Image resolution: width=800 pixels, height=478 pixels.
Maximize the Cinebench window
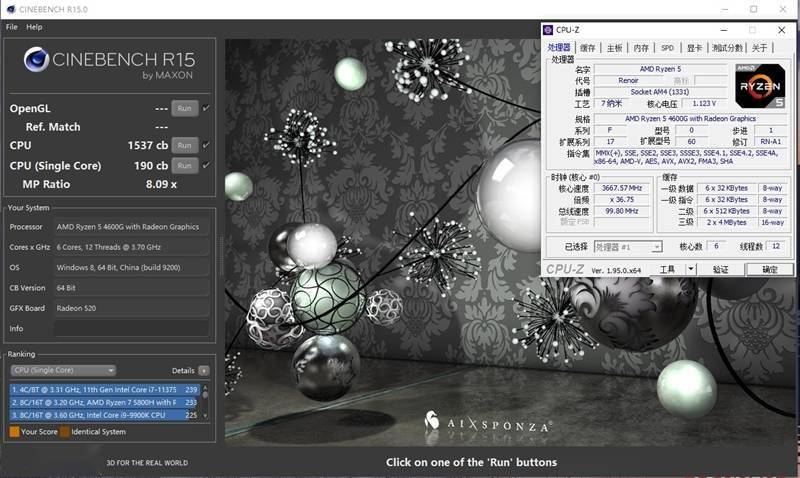tap(754, 9)
